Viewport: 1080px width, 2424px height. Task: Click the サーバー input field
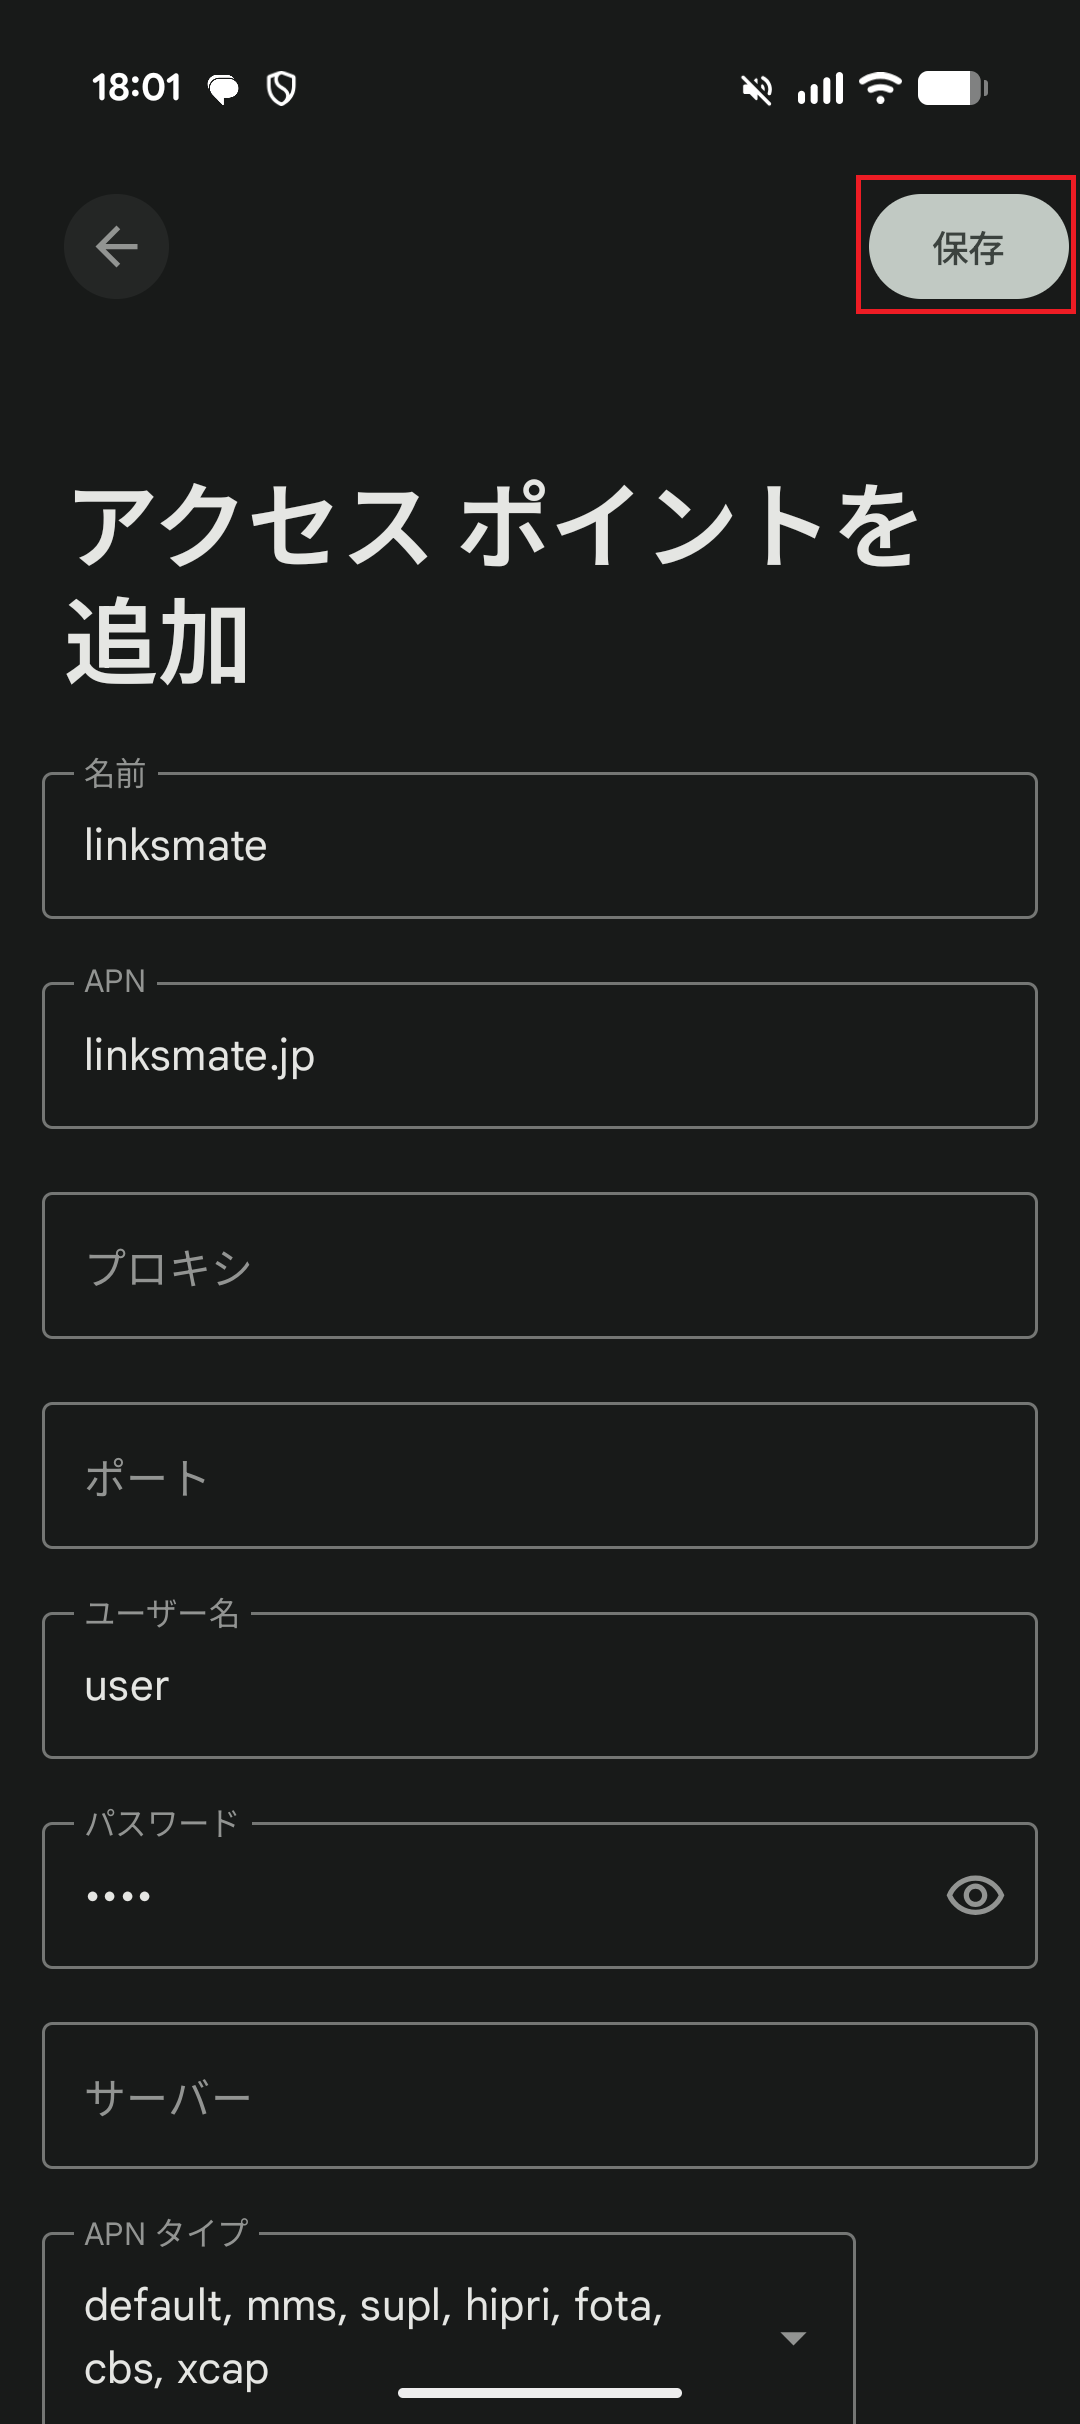click(540, 2097)
